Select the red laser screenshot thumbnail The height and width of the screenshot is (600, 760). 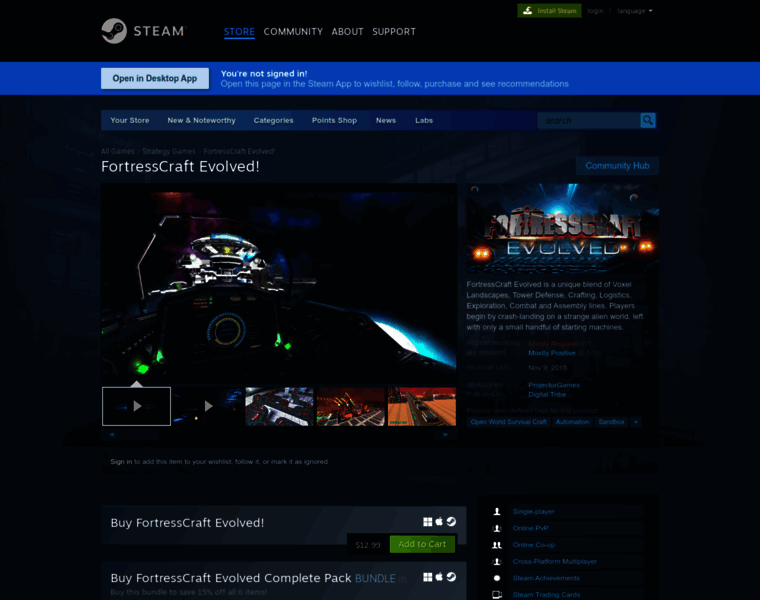350,406
